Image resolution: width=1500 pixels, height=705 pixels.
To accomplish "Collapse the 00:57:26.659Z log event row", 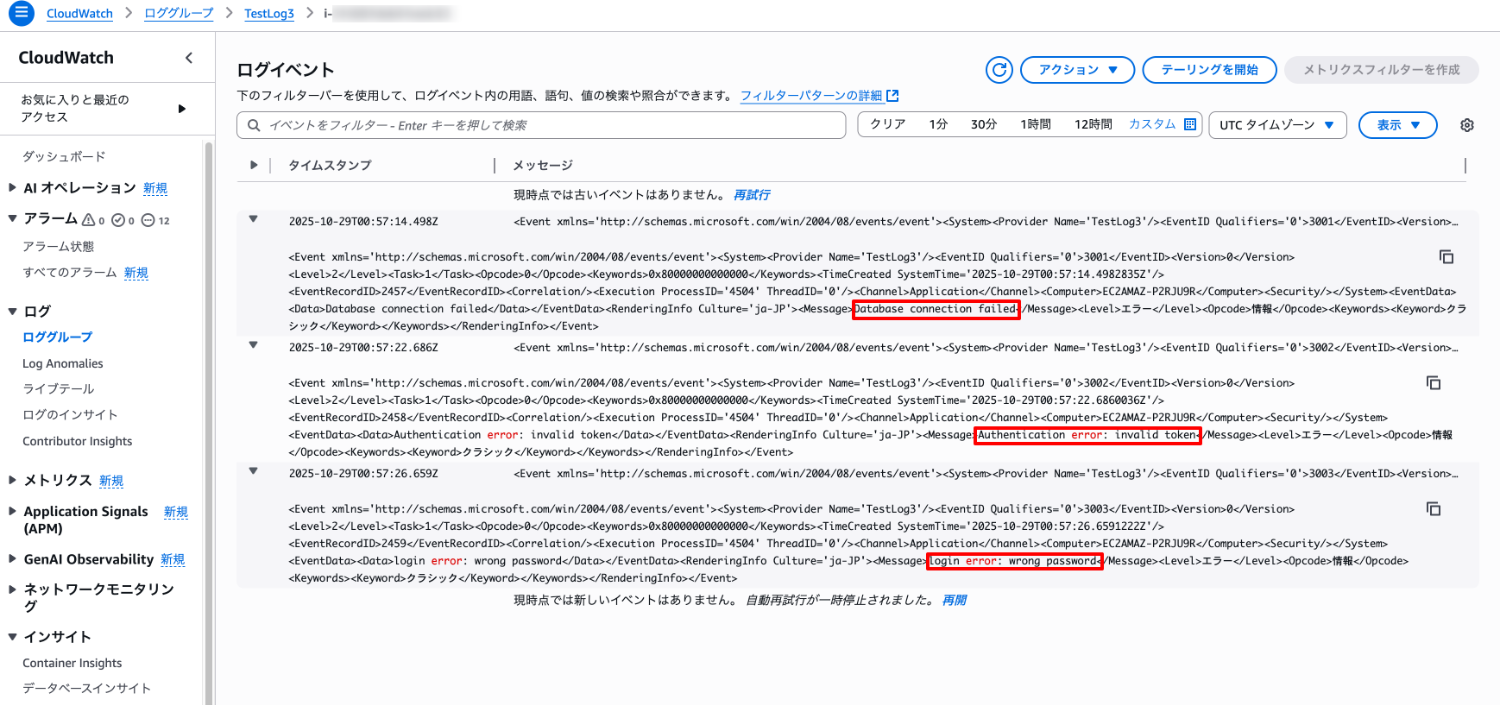I will [253, 471].
